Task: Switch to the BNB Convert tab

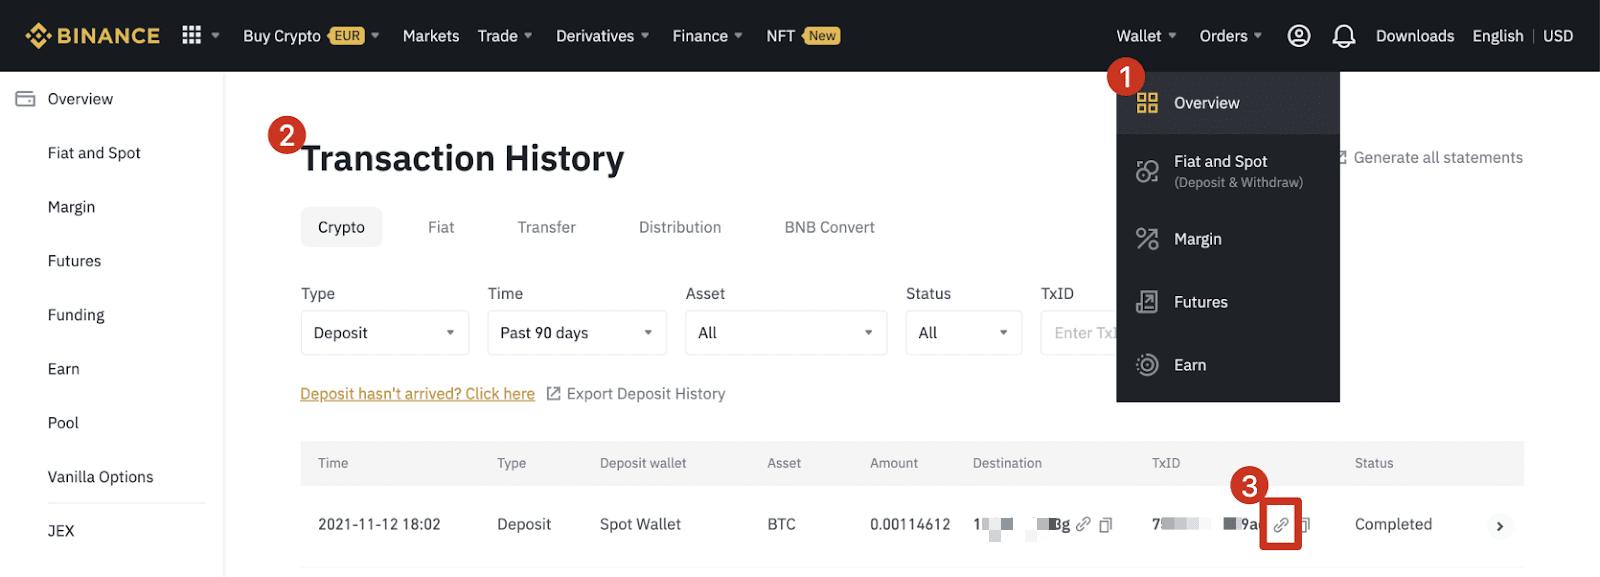Action: click(x=829, y=227)
